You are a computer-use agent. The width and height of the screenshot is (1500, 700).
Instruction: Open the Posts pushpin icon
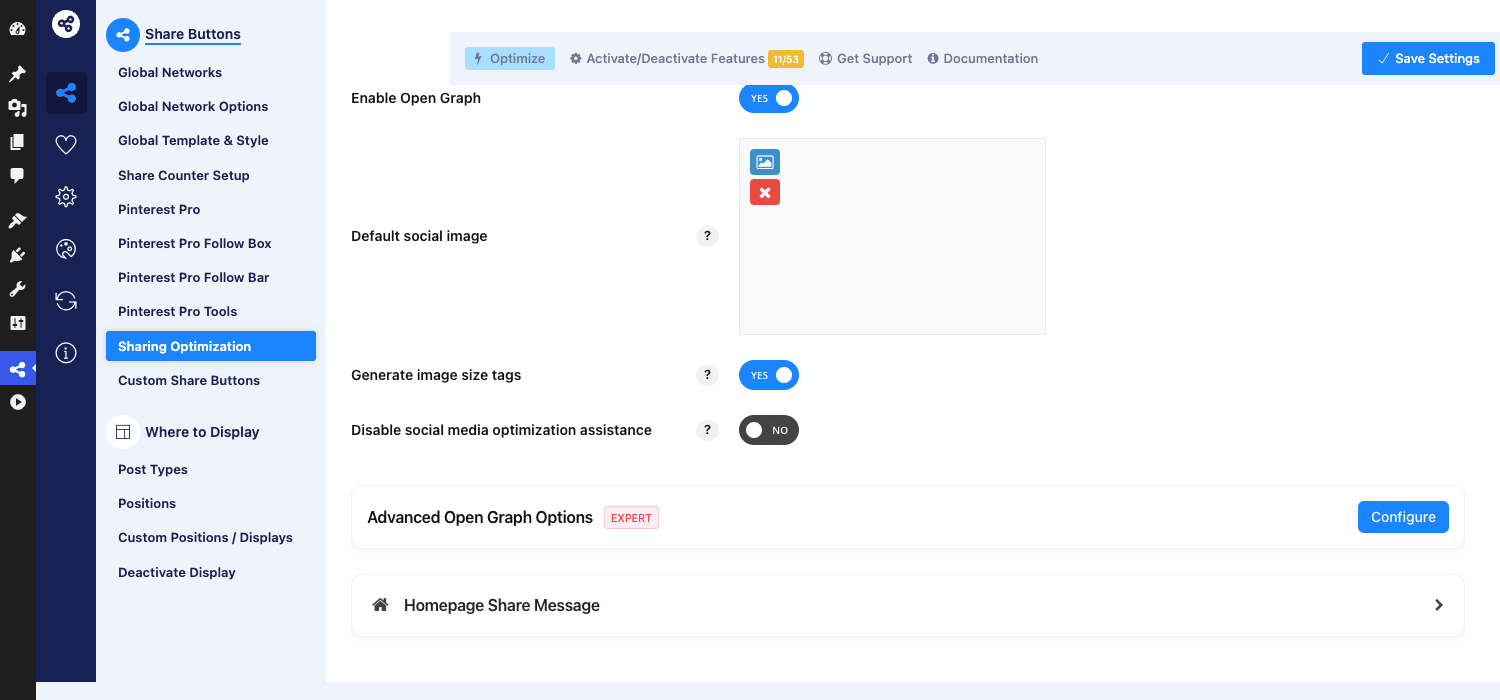[17, 74]
